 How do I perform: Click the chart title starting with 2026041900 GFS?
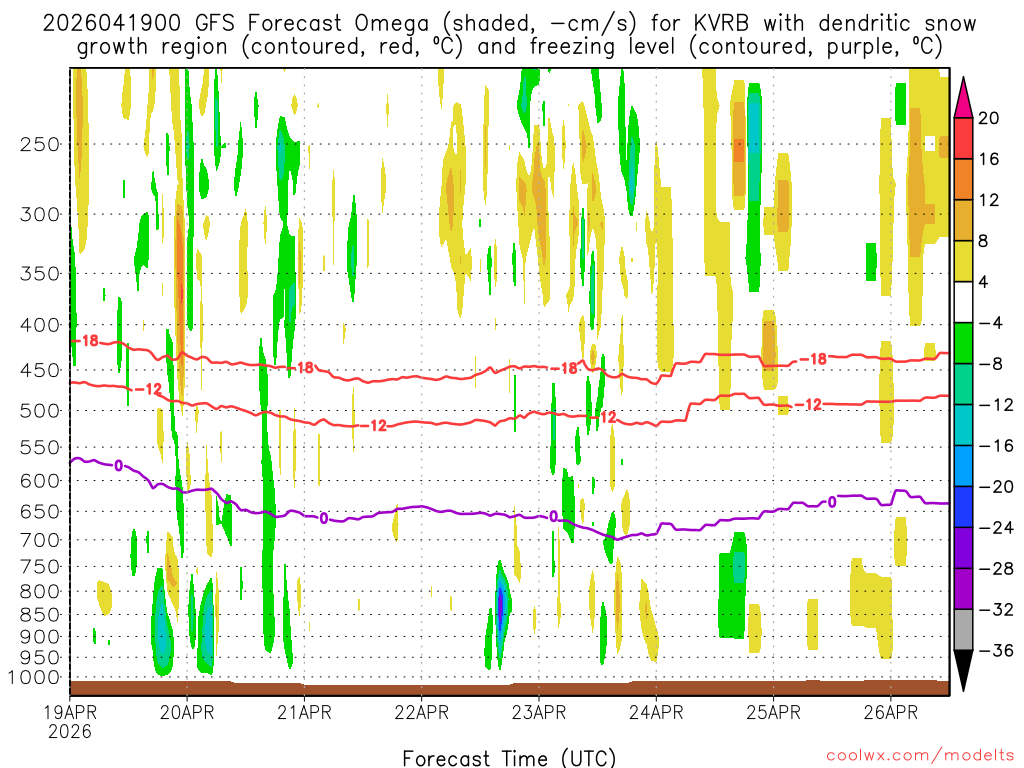pyautogui.click(x=509, y=35)
